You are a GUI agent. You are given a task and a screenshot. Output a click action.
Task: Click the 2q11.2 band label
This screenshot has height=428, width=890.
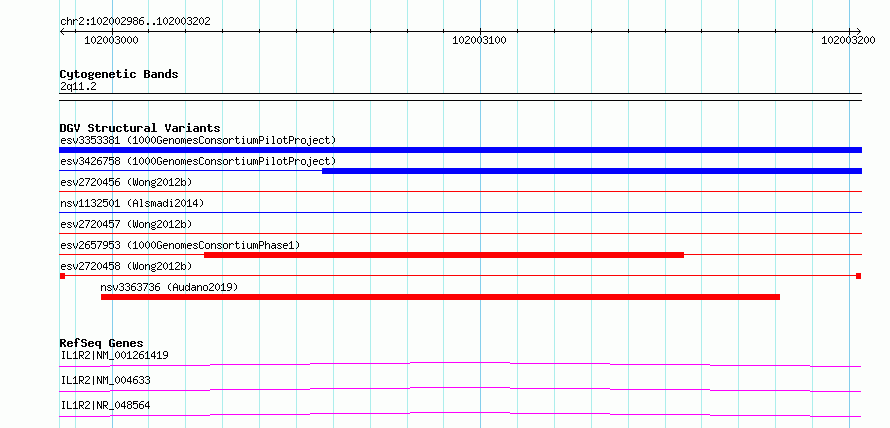coord(78,86)
